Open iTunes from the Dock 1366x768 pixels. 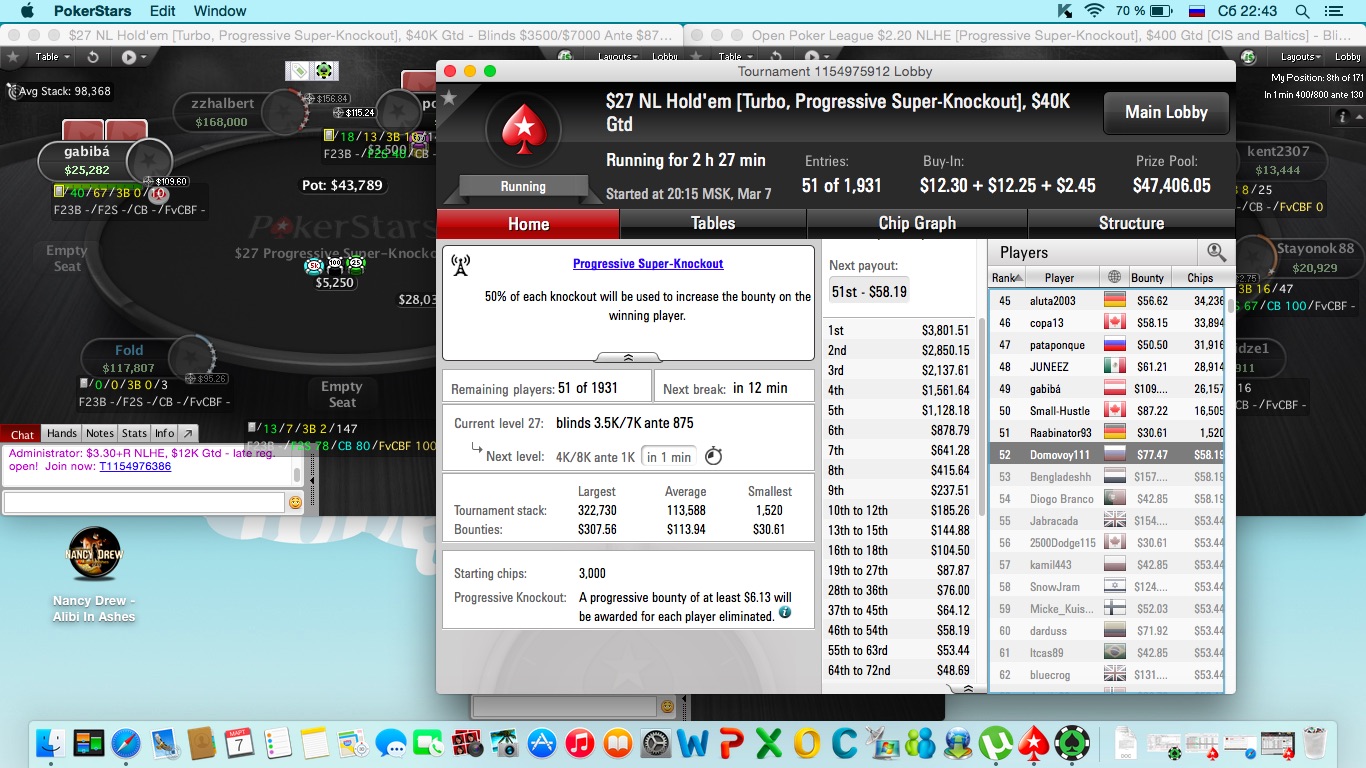[x=579, y=743]
